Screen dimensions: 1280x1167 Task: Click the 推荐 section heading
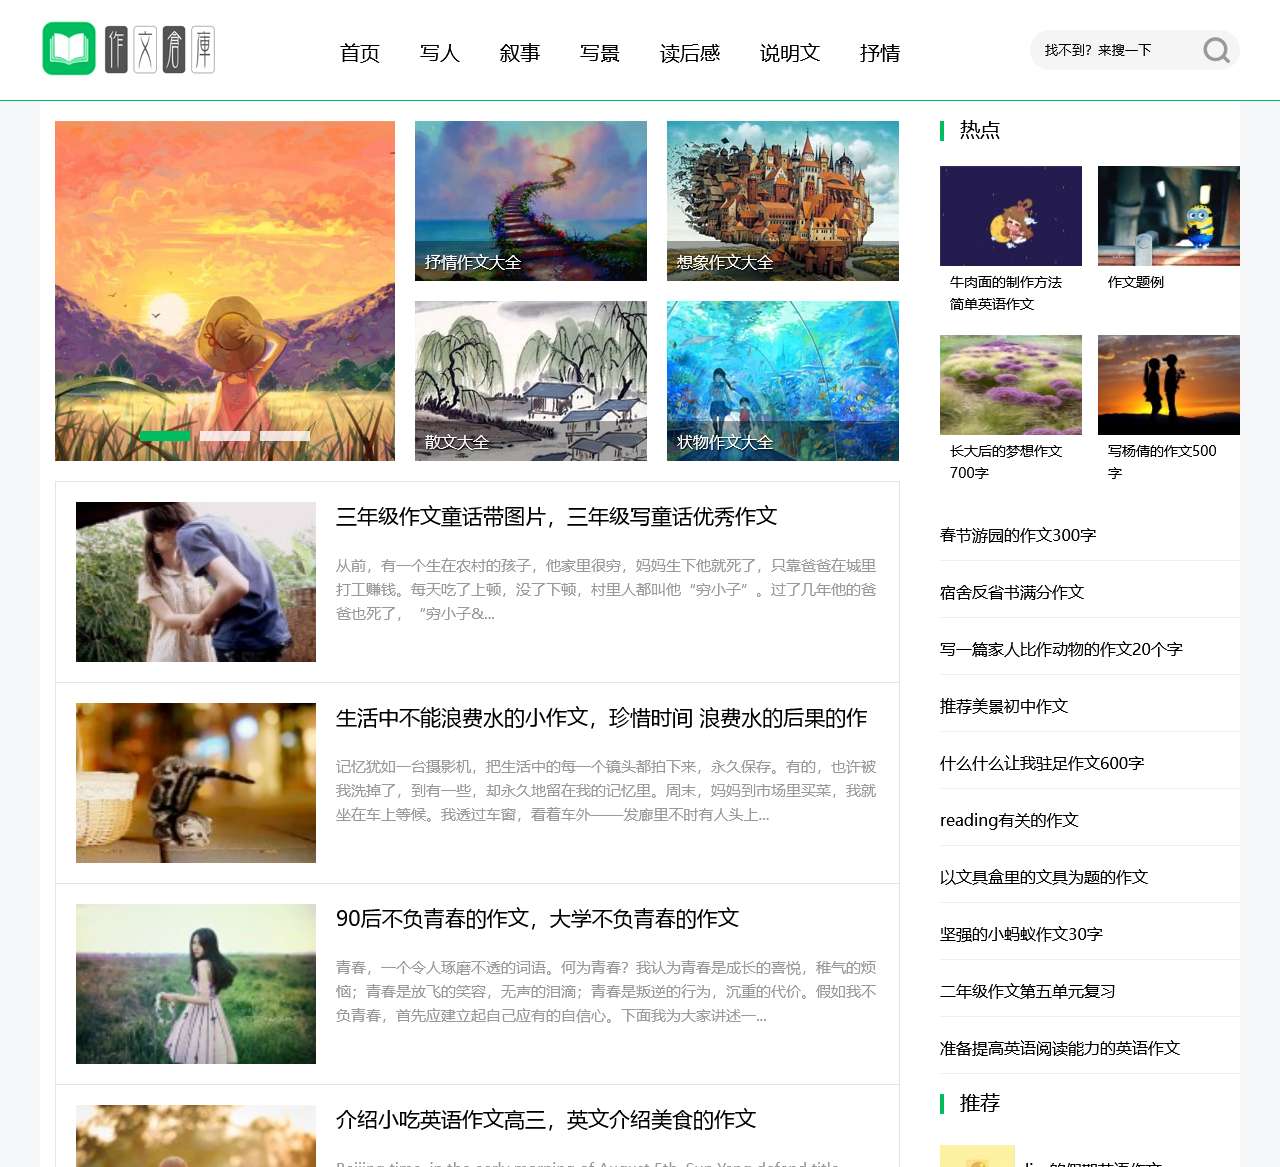(x=980, y=1103)
